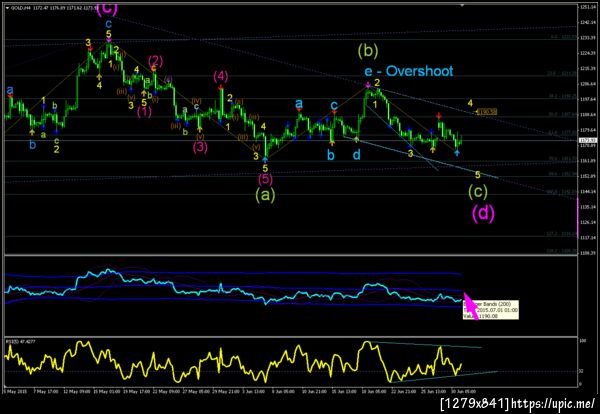Select the green (a) wave label
The width and height of the screenshot is (600, 414).
tap(265, 195)
